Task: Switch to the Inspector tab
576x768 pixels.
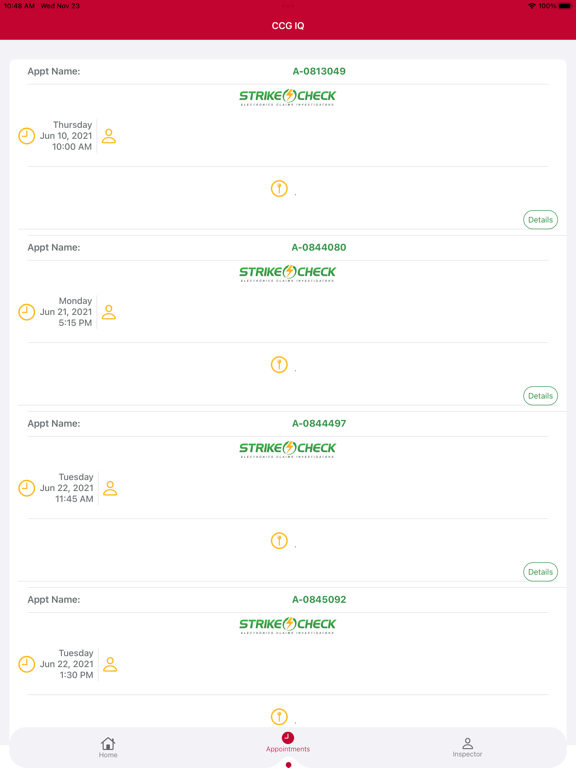Action: coord(467,747)
